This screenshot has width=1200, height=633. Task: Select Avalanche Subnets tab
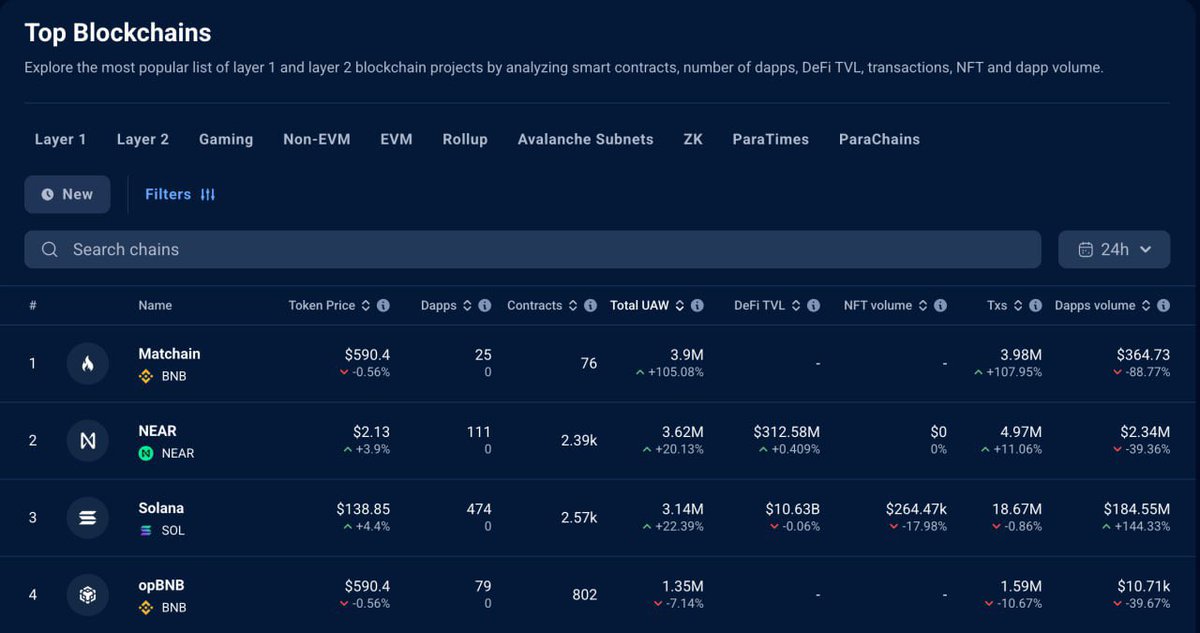(x=585, y=139)
